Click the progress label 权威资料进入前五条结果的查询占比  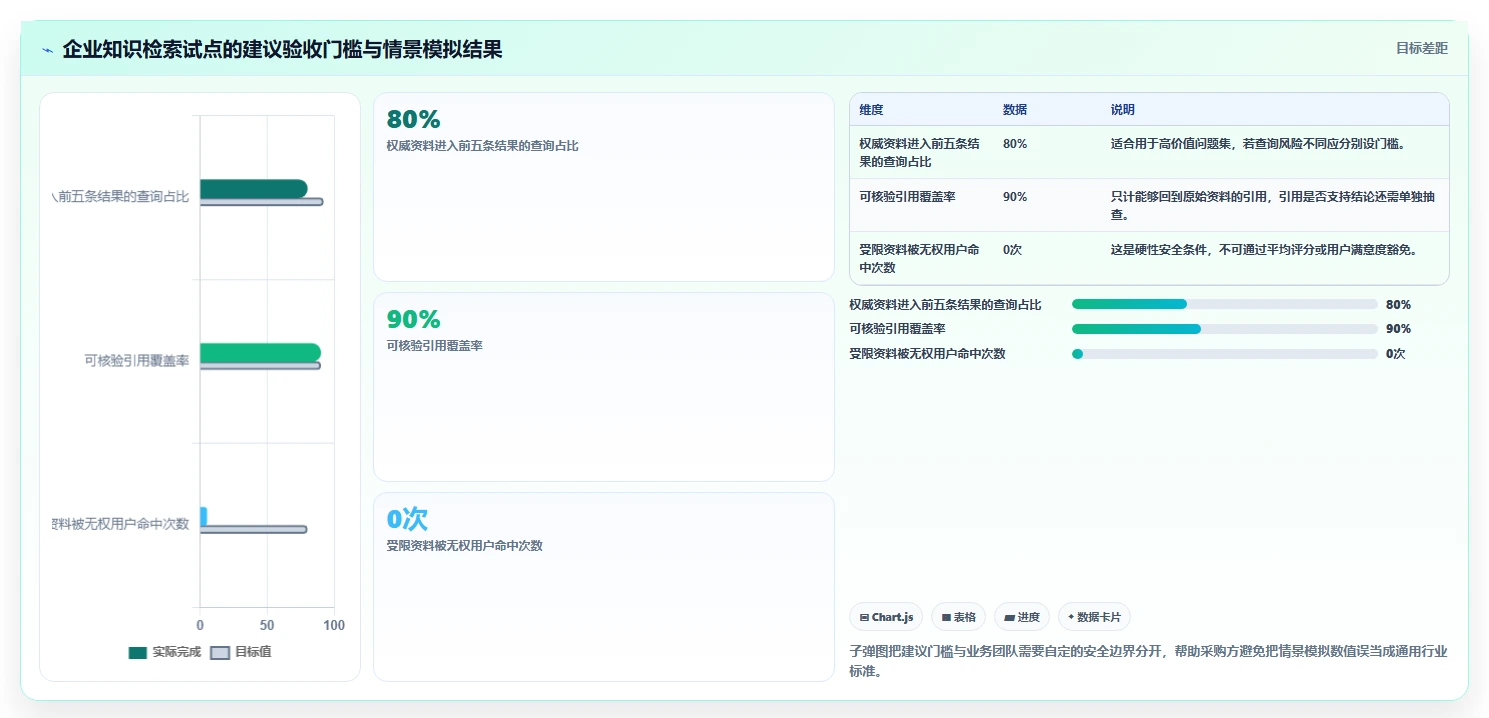(945, 305)
